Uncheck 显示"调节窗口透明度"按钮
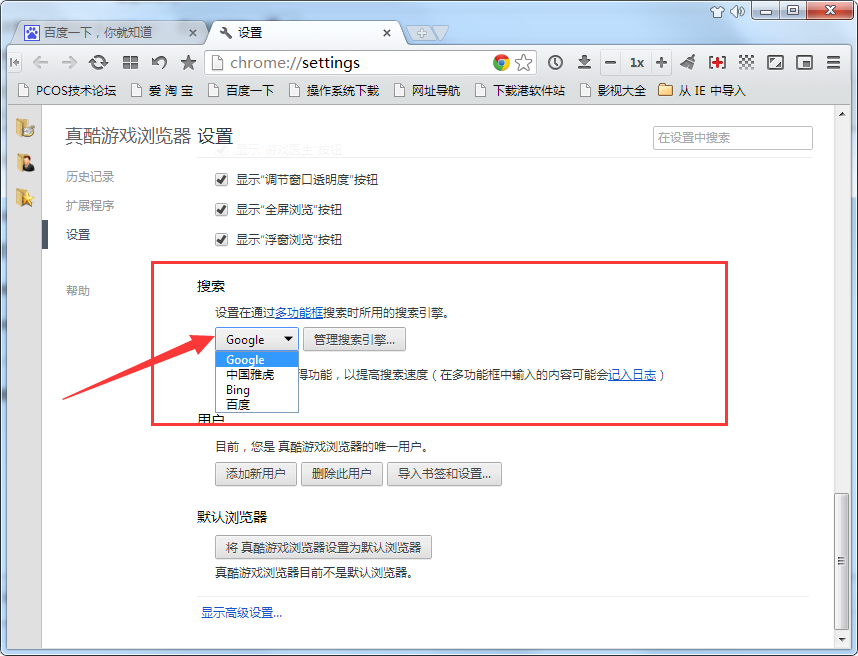 click(221, 180)
